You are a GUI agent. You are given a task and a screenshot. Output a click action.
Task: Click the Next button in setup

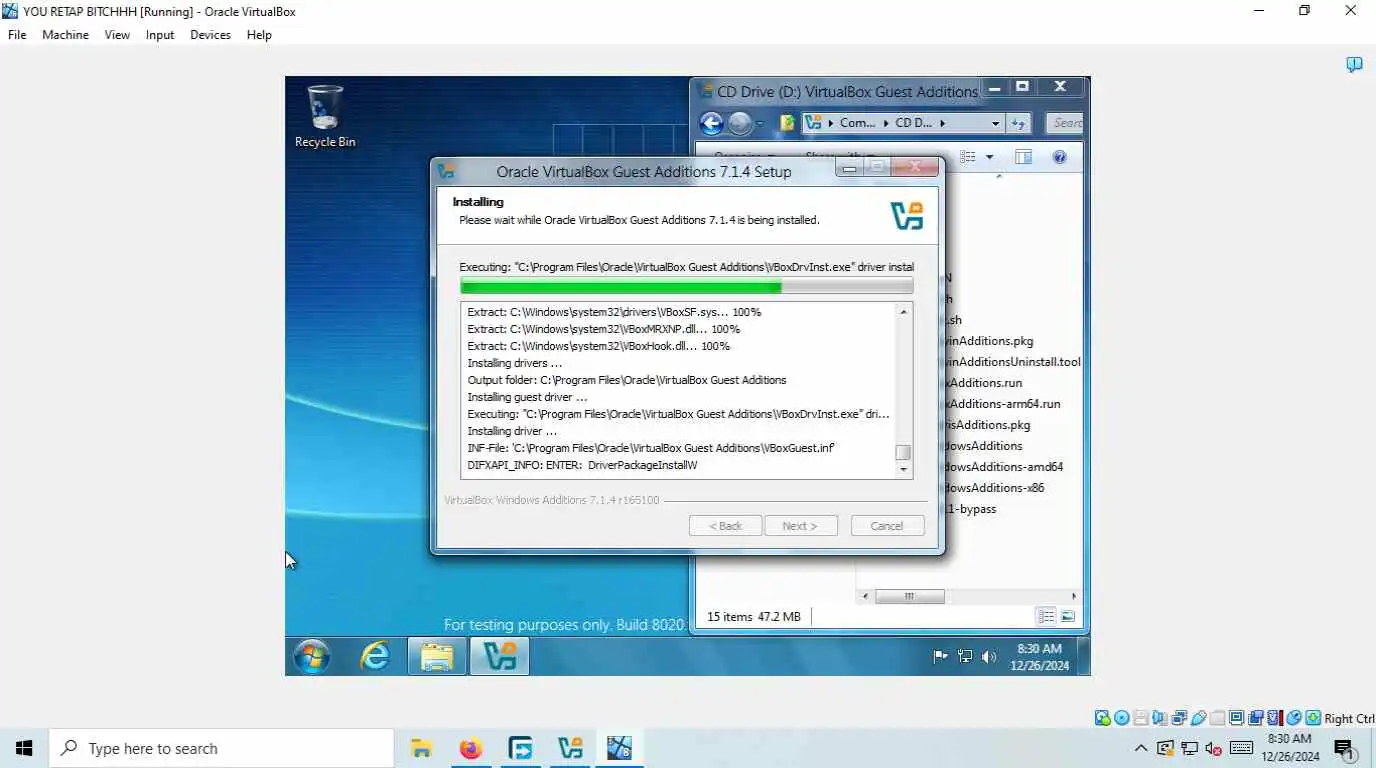pyautogui.click(x=800, y=526)
